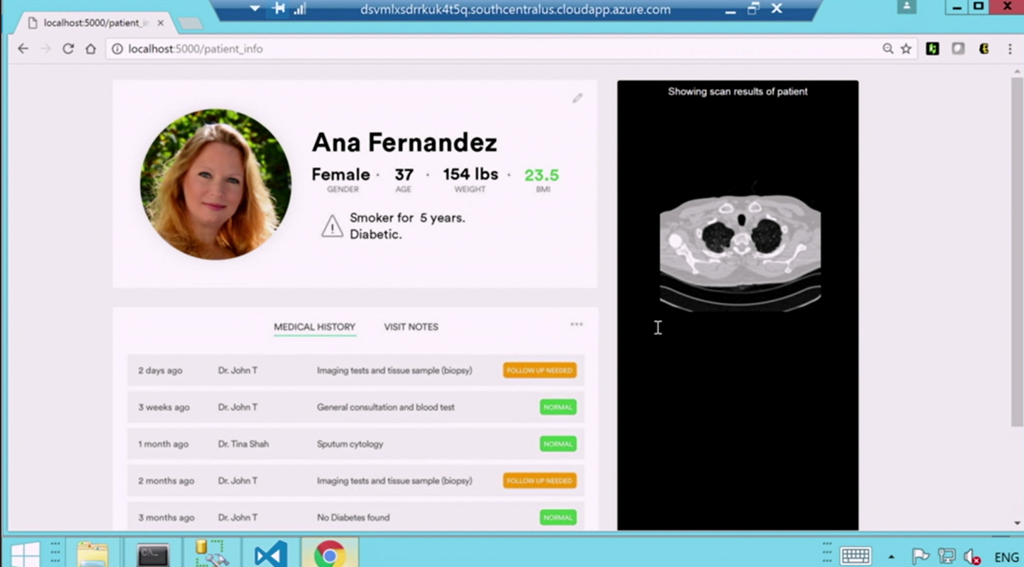The width and height of the screenshot is (1024, 567).
Task: Click the page's vertical scrollbar
Action: pyautogui.click(x=1016, y=250)
